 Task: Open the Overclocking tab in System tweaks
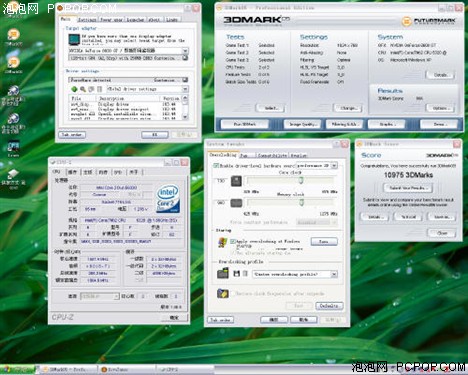click(223, 155)
